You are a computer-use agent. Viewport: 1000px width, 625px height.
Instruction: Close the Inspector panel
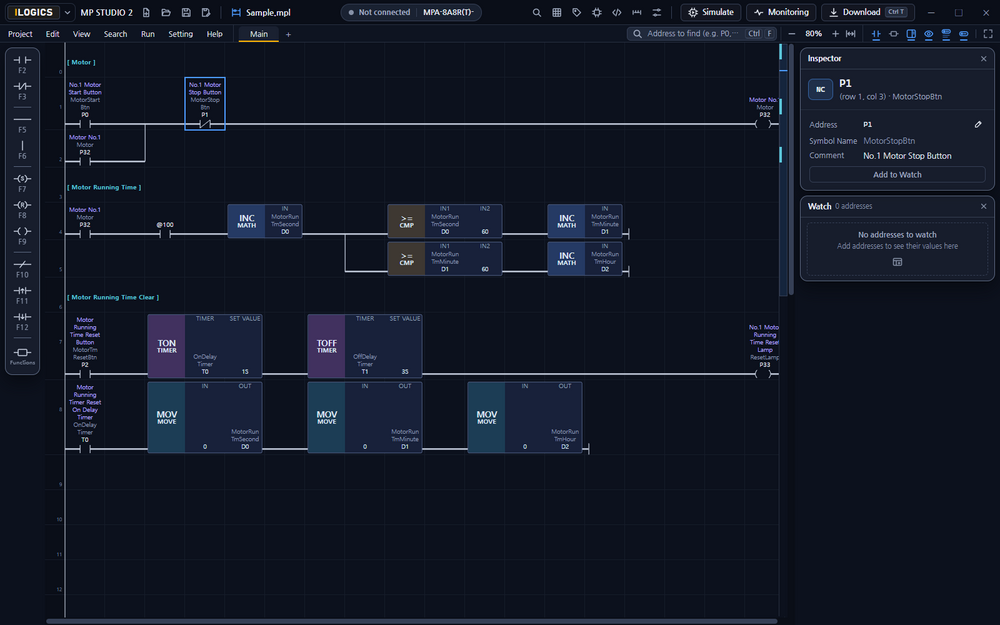(983, 59)
